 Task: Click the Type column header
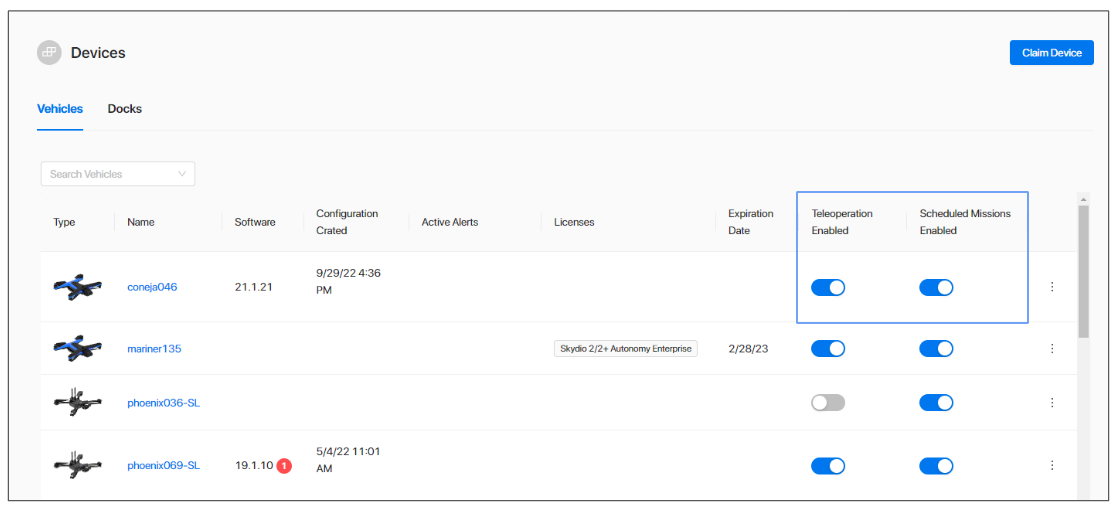(x=64, y=222)
